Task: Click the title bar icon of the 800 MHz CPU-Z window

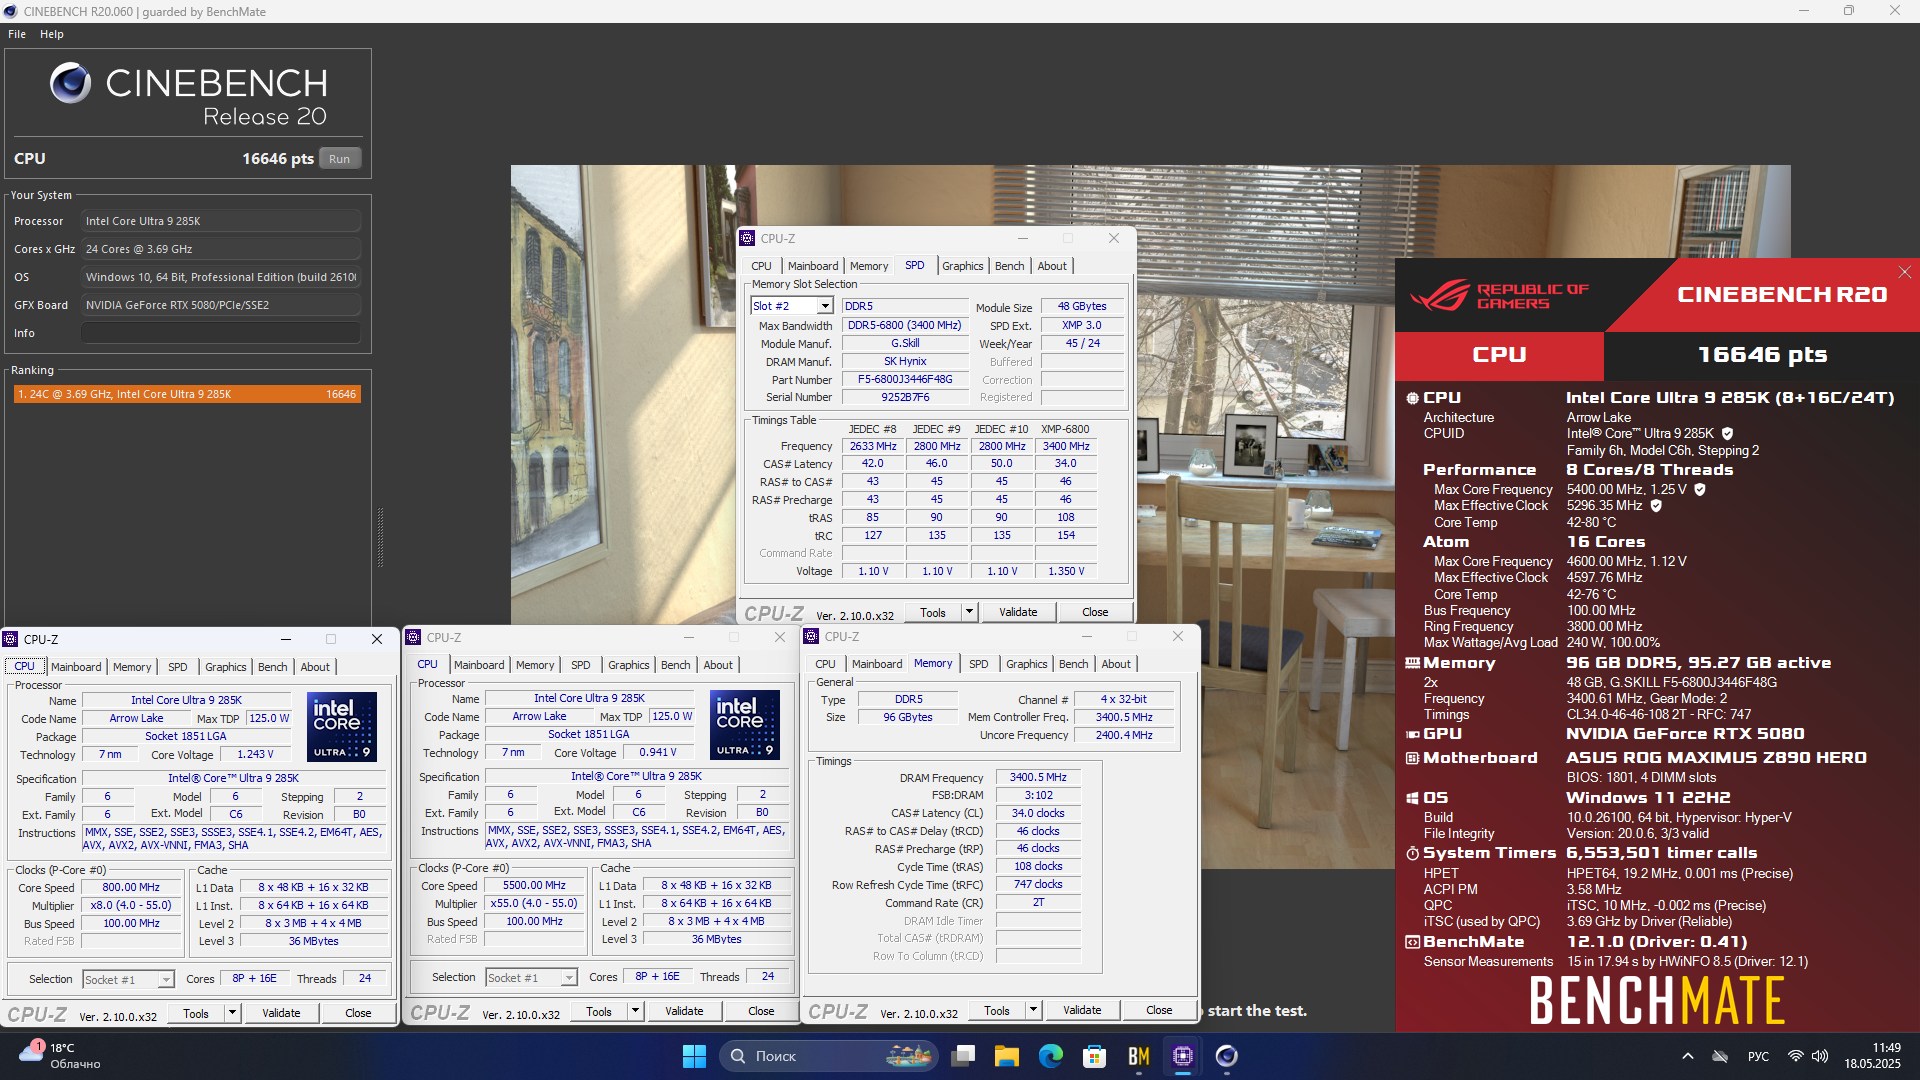Action: [11, 639]
